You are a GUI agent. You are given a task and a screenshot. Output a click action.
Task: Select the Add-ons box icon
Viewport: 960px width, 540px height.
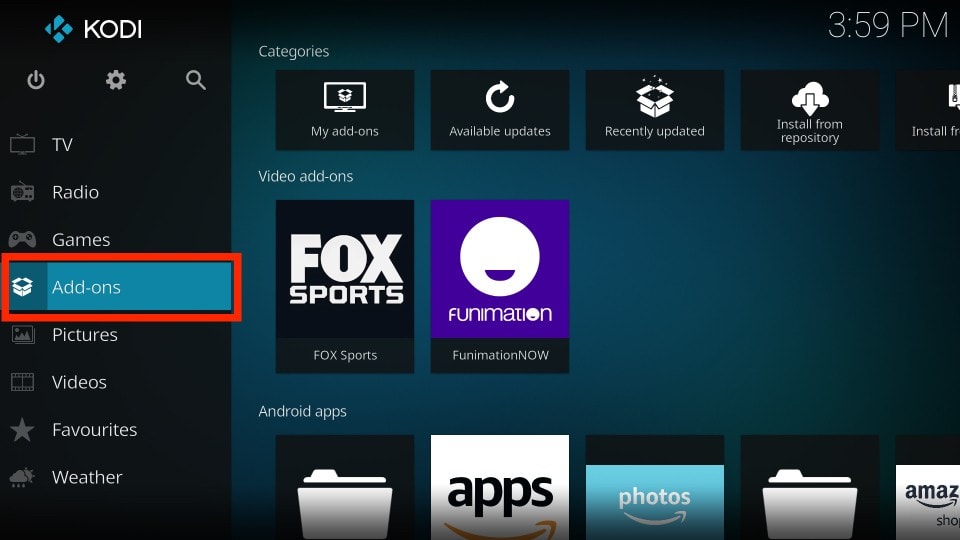23,287
